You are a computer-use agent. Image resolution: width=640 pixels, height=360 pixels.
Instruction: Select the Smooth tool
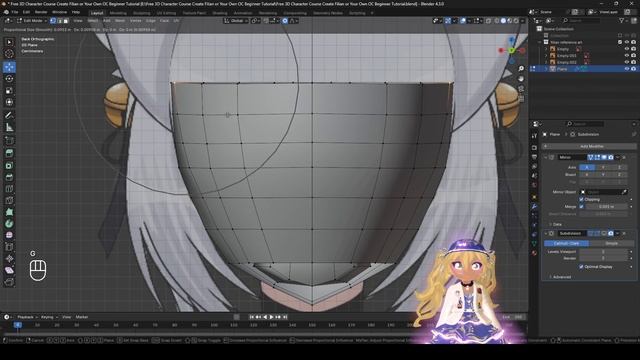pos(9,235)
